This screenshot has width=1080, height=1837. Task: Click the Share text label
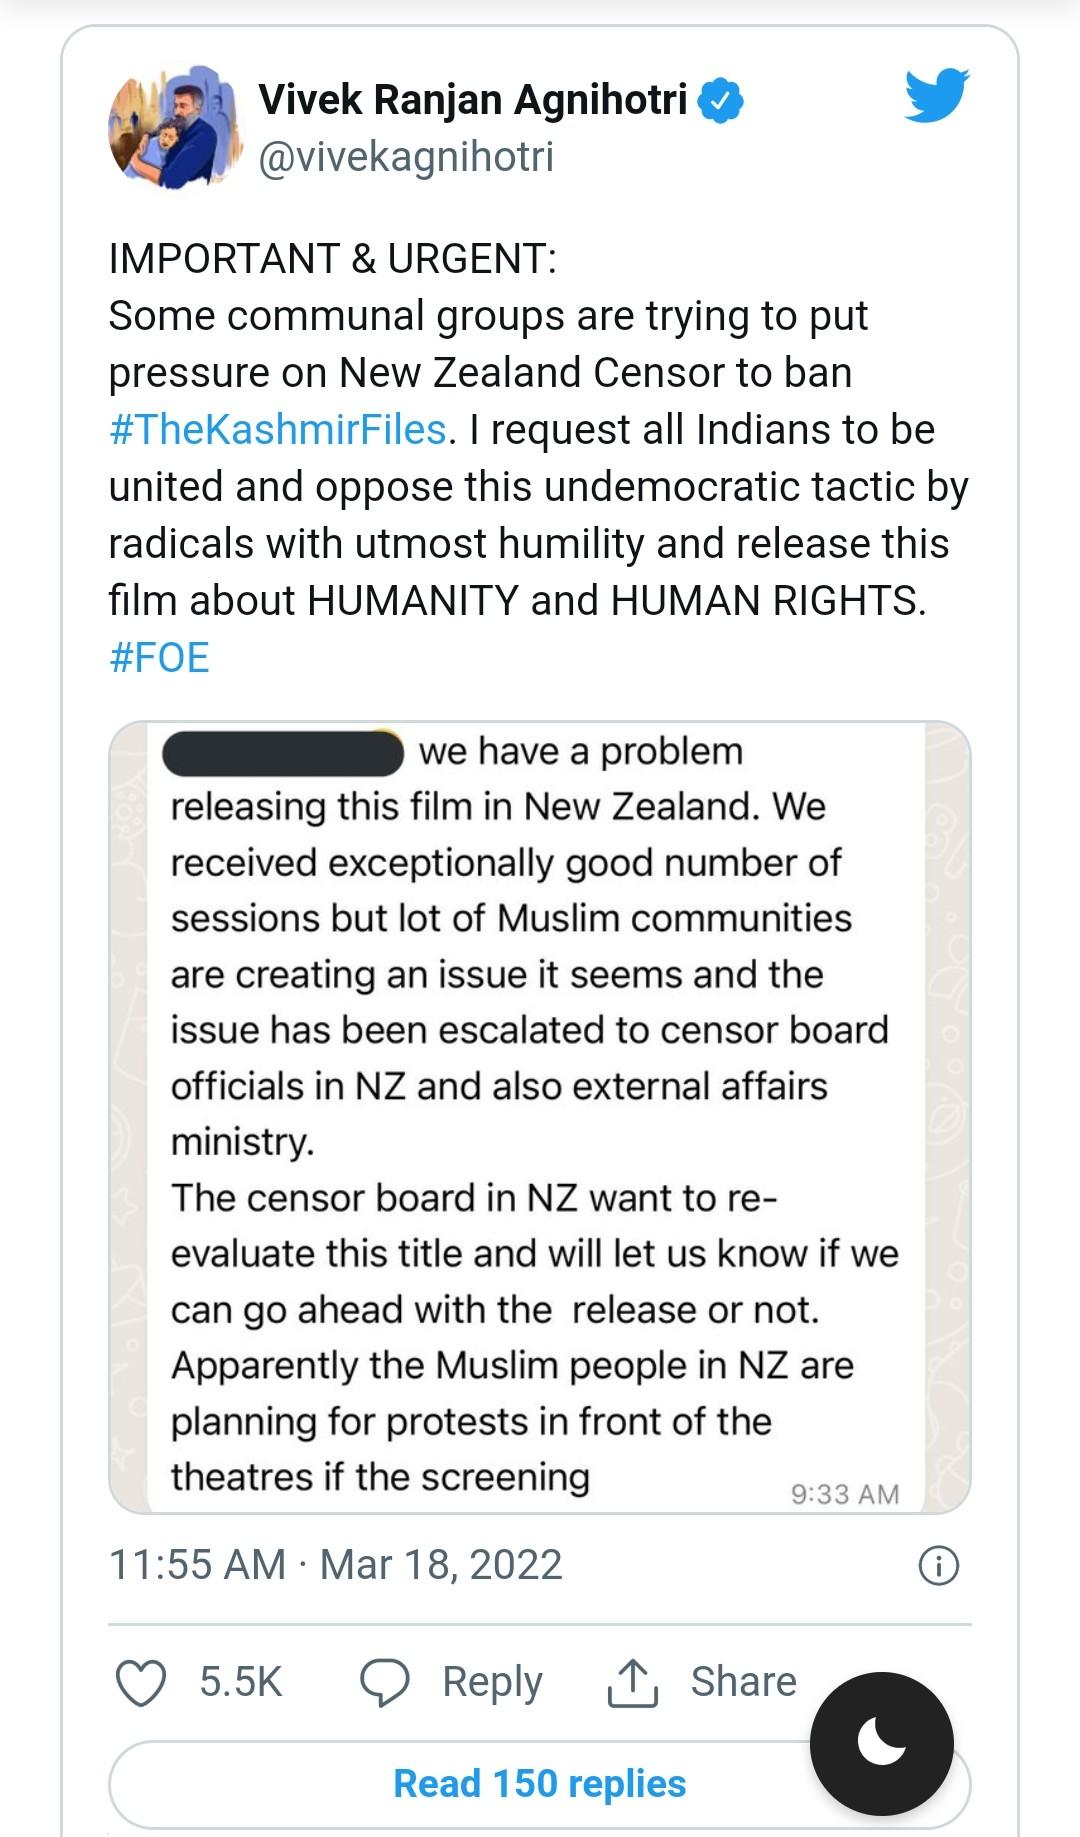[743, 1682]
